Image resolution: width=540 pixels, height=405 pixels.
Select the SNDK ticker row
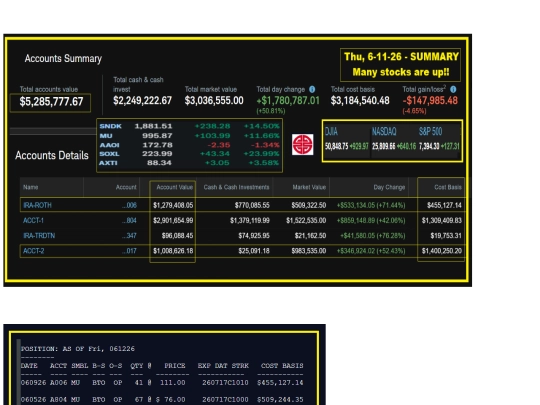click(x=189, y=126)
